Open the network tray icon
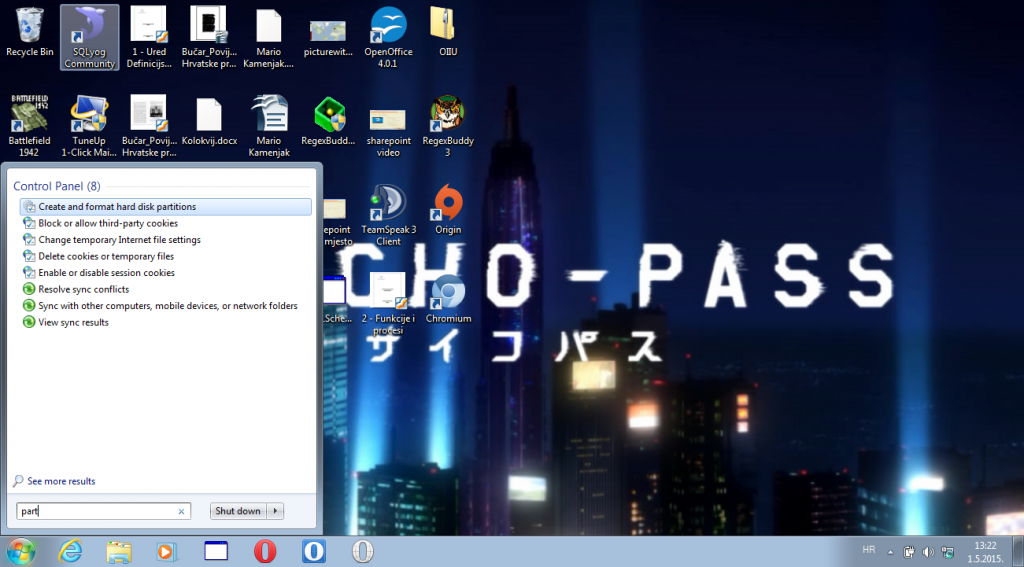Screen dimensions: 1024x567 pos(948,552)
